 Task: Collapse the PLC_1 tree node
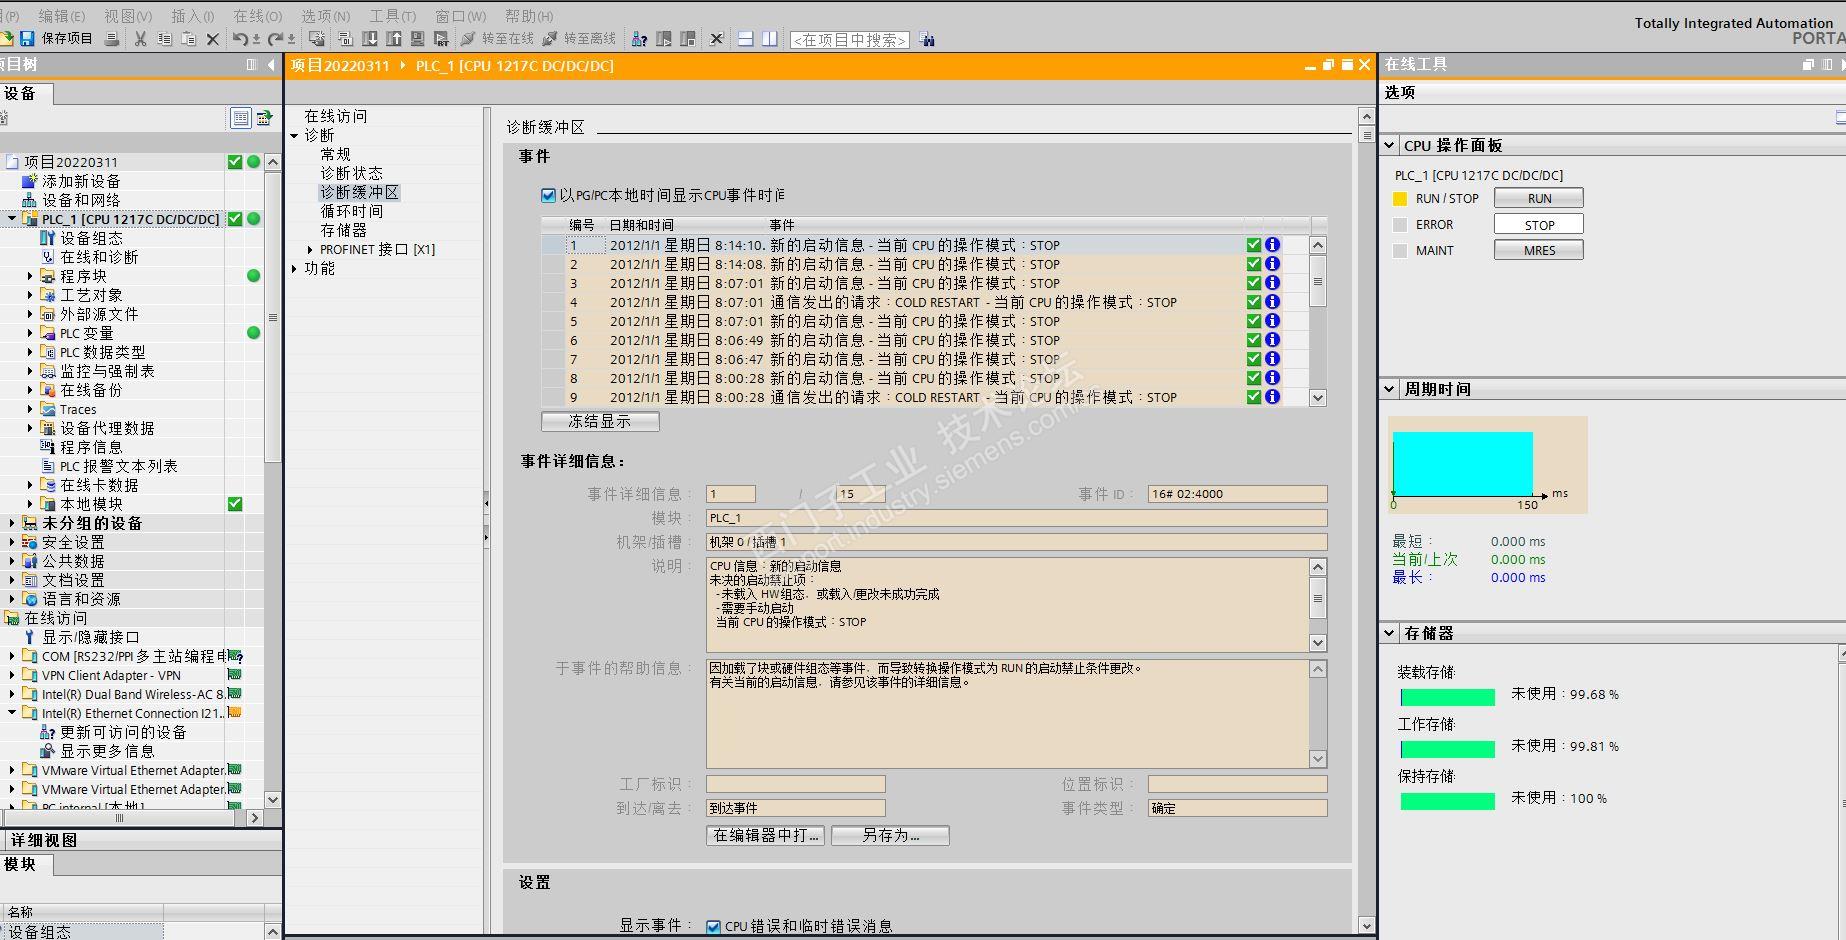pyautogui.click(x=12, y=219)
